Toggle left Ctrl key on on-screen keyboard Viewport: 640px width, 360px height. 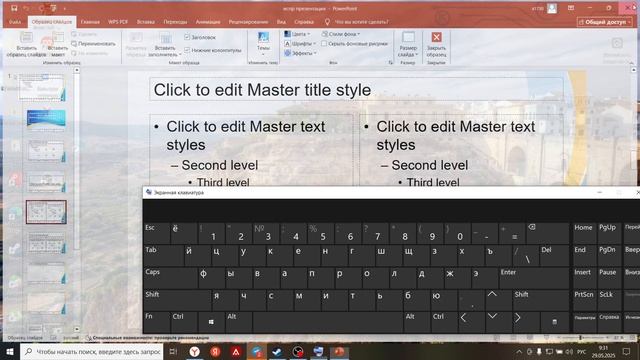[x=184, y=322]
